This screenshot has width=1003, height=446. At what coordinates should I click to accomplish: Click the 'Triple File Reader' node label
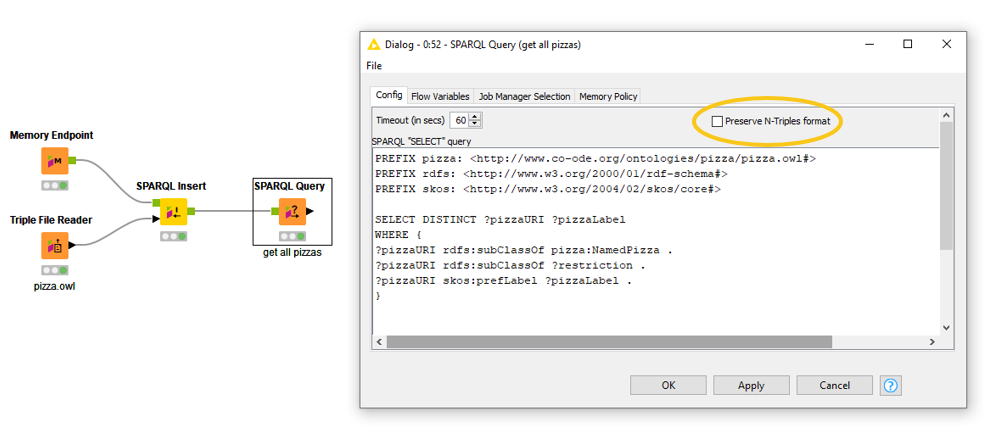coord(51,220)
